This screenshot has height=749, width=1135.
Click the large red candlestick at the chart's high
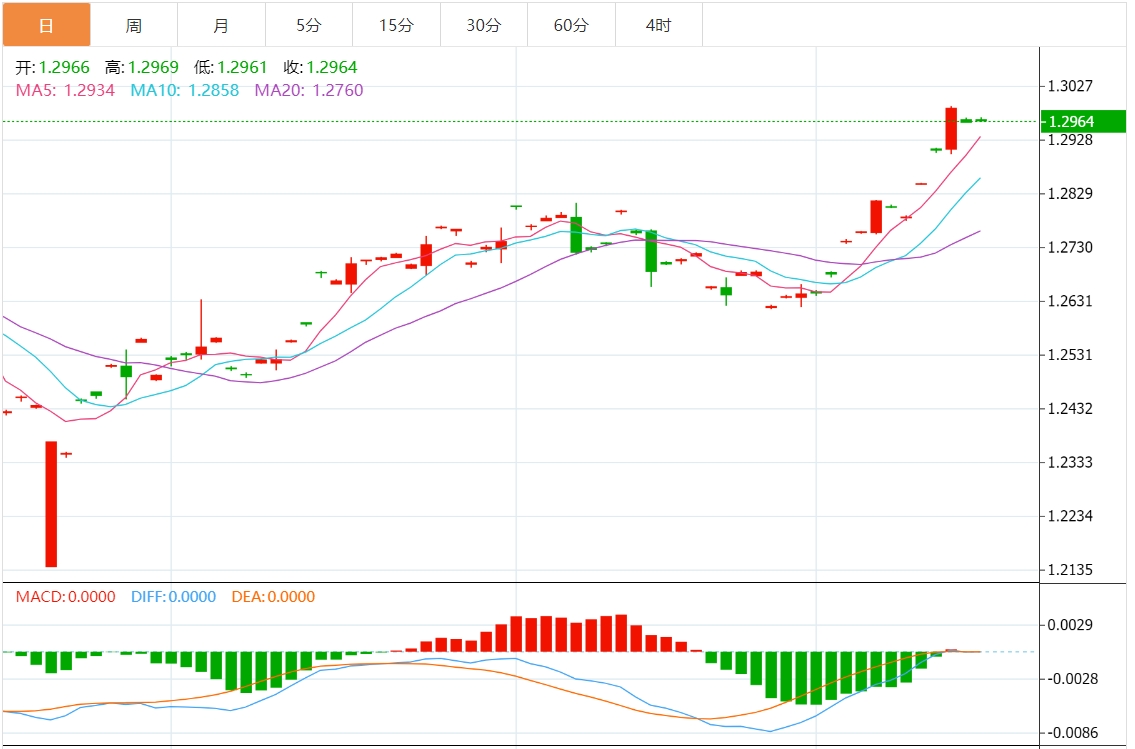point(951,129)
